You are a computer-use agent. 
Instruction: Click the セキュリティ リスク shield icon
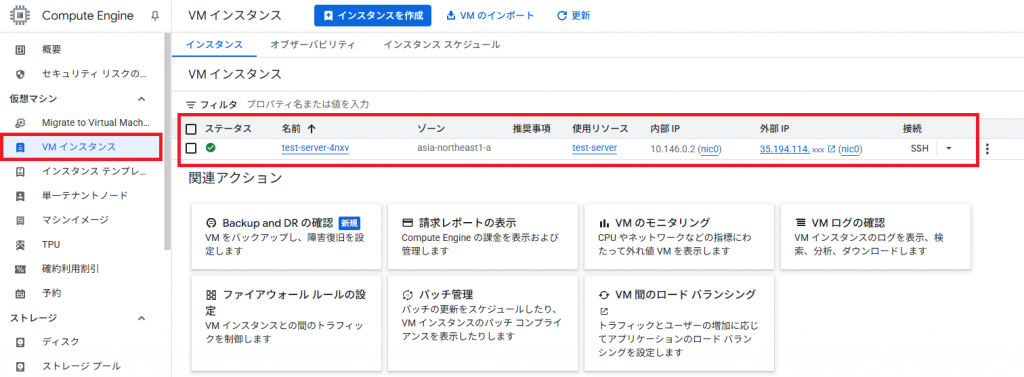click(20, 74)
